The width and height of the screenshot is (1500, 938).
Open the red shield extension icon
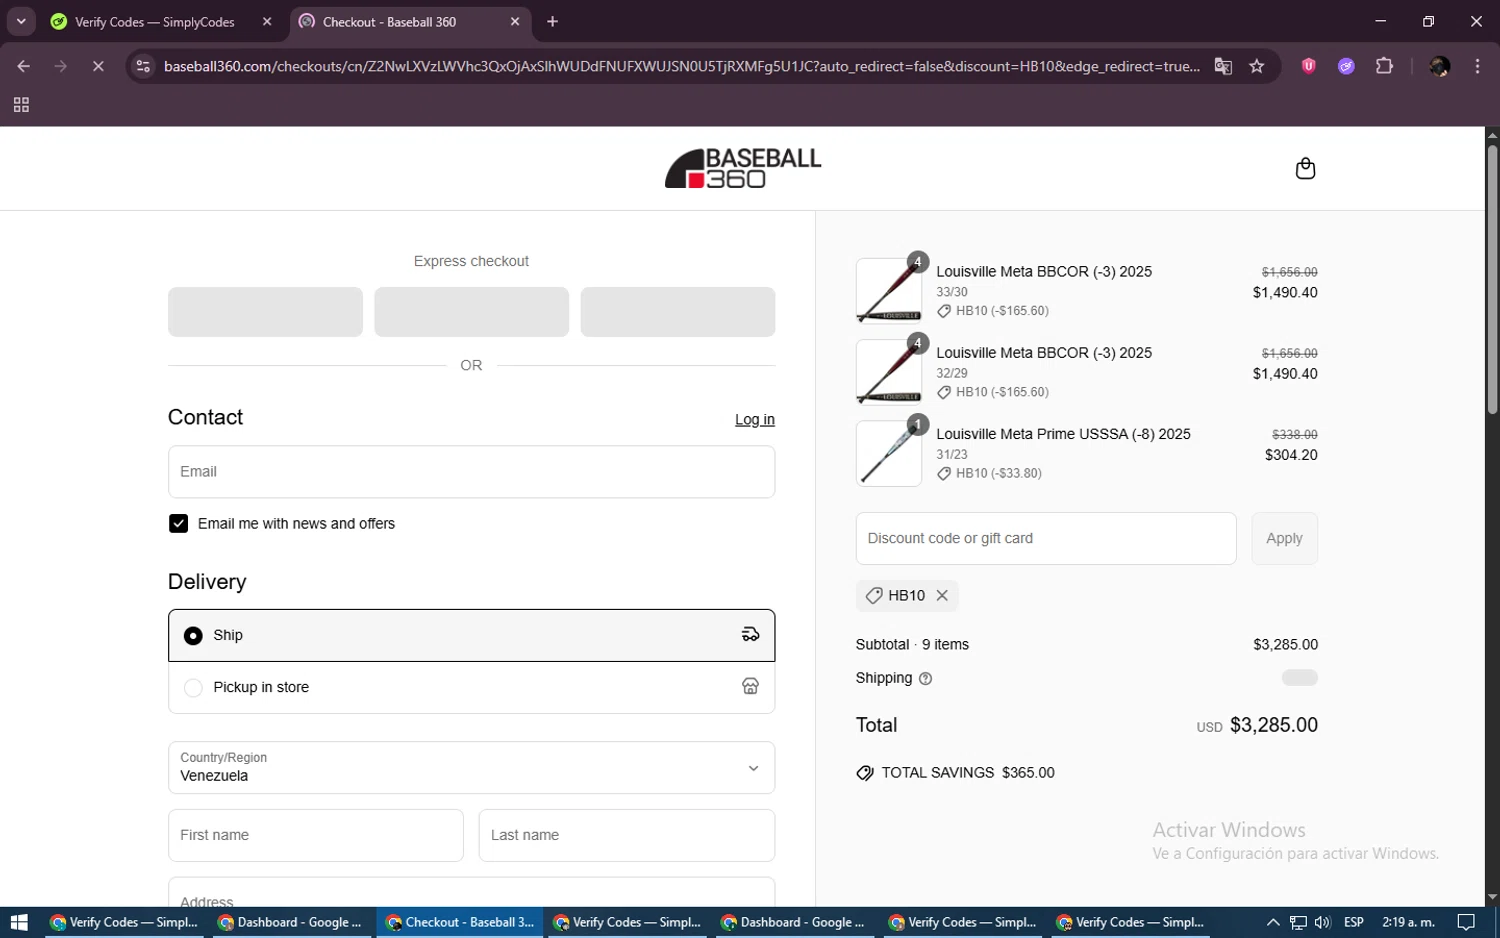[x=1308, y=66]
